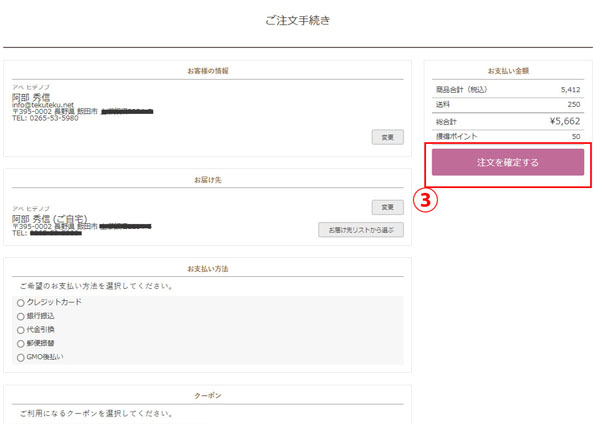Pick 郵便振替 payment radio button

(x=21, y=343)
